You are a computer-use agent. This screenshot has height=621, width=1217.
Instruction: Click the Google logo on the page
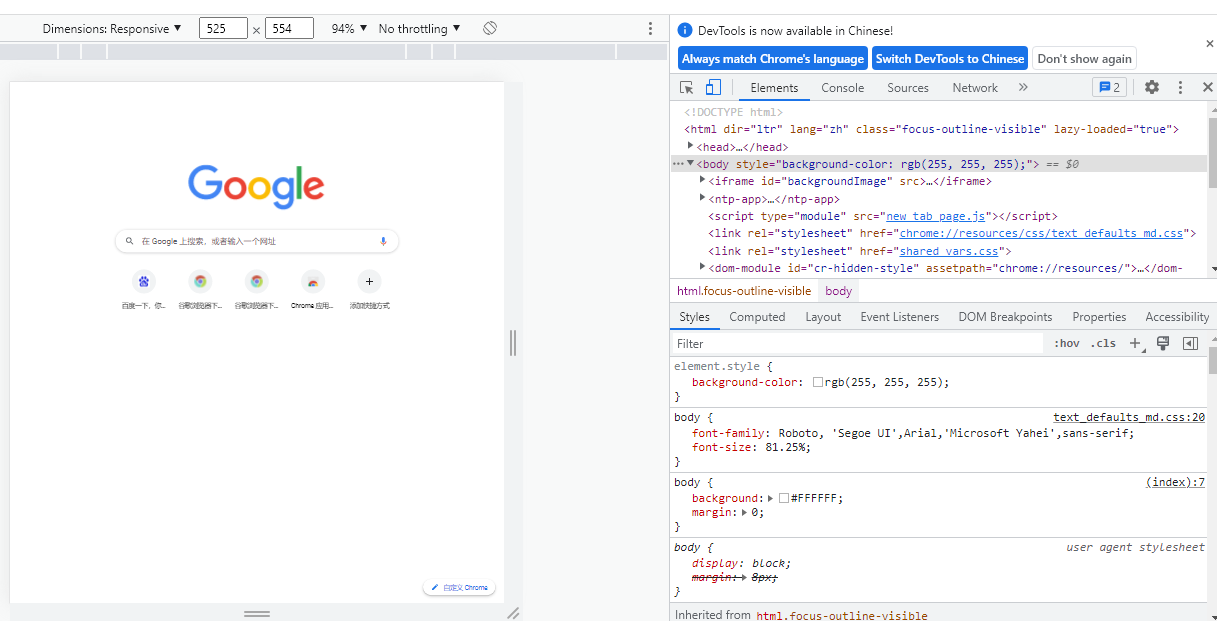pos(256,186)
